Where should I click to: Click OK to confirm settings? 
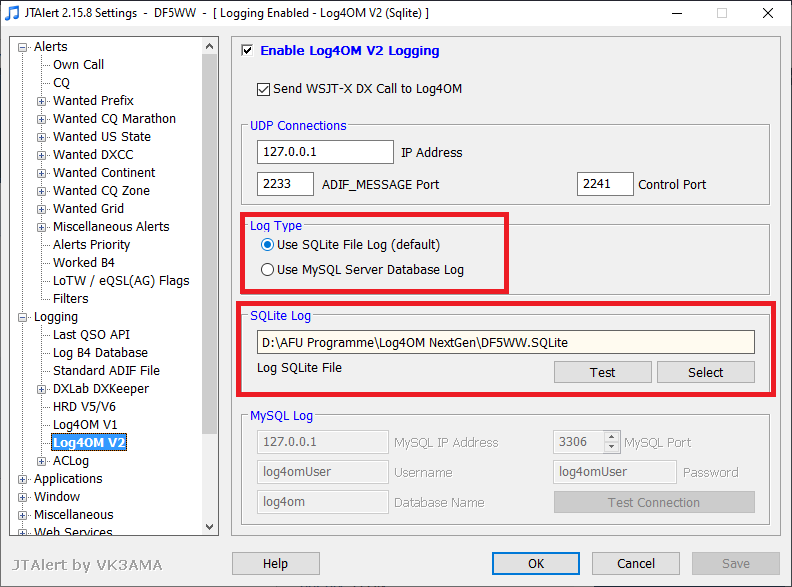[536, 563]
